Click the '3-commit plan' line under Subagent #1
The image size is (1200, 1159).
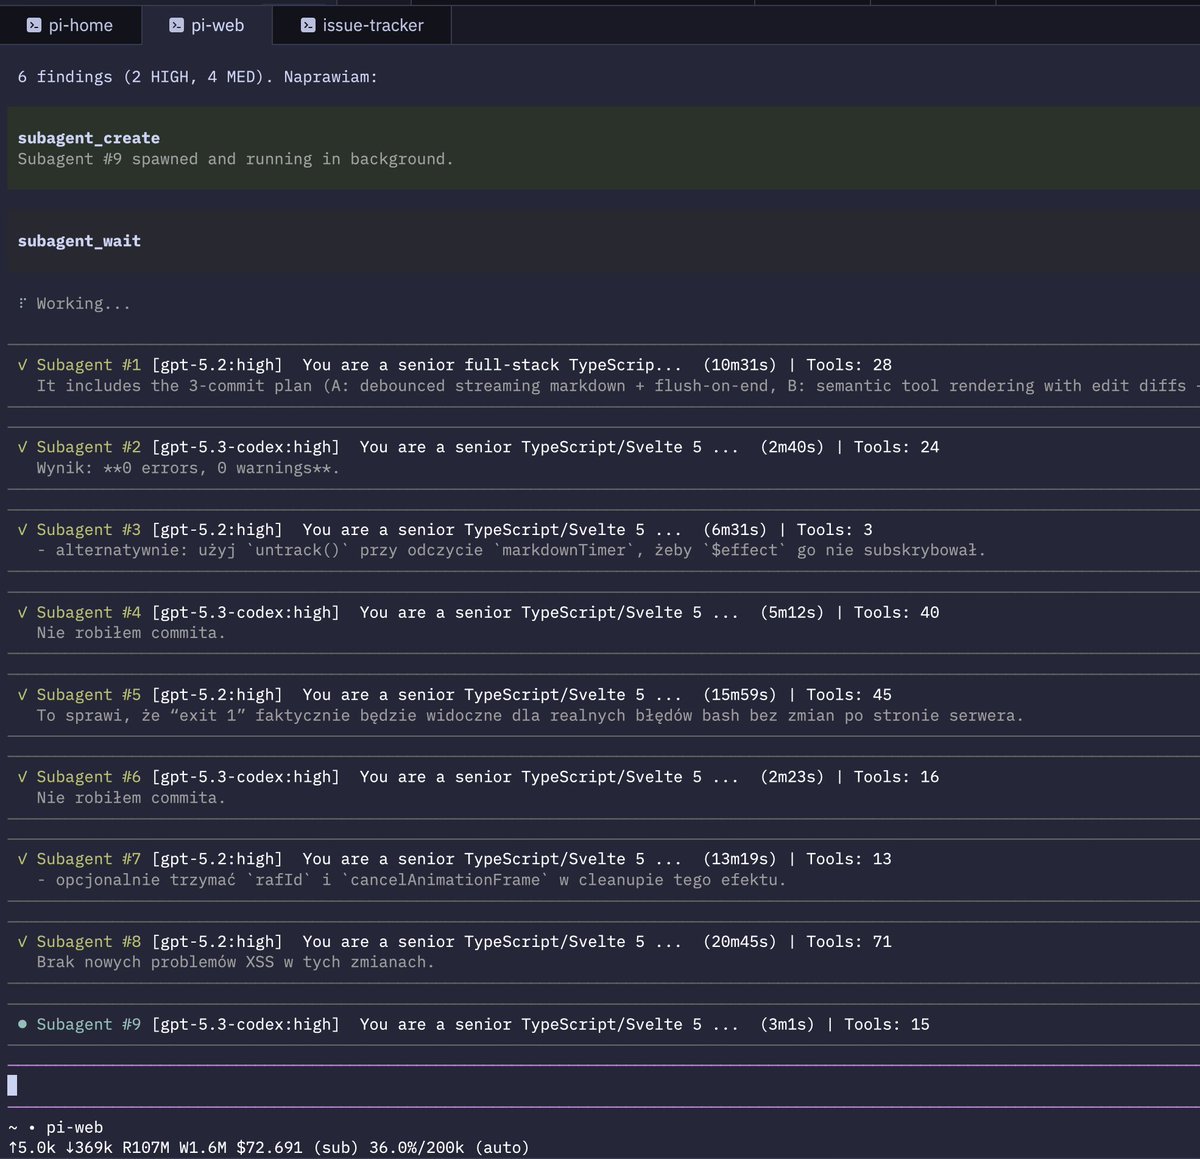coord(618,386)
